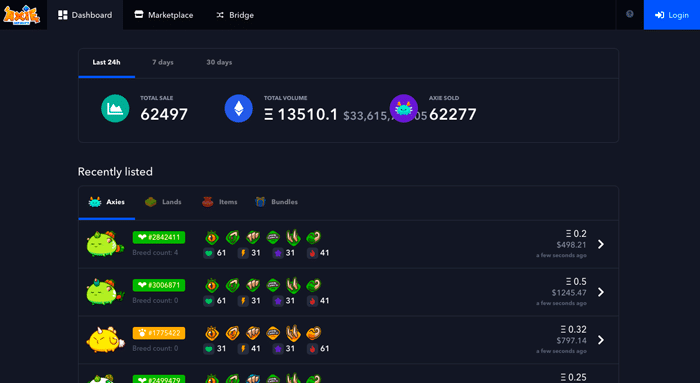Viewport: 700px width, 383px height.
Task: Switch to the Items listing tab
Action: point(219,202)
